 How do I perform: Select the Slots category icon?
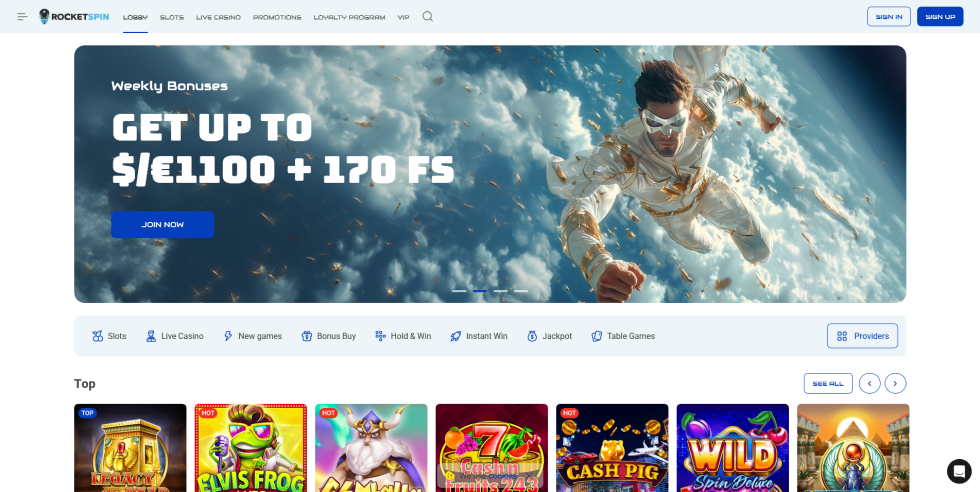[x=98, y=336]
